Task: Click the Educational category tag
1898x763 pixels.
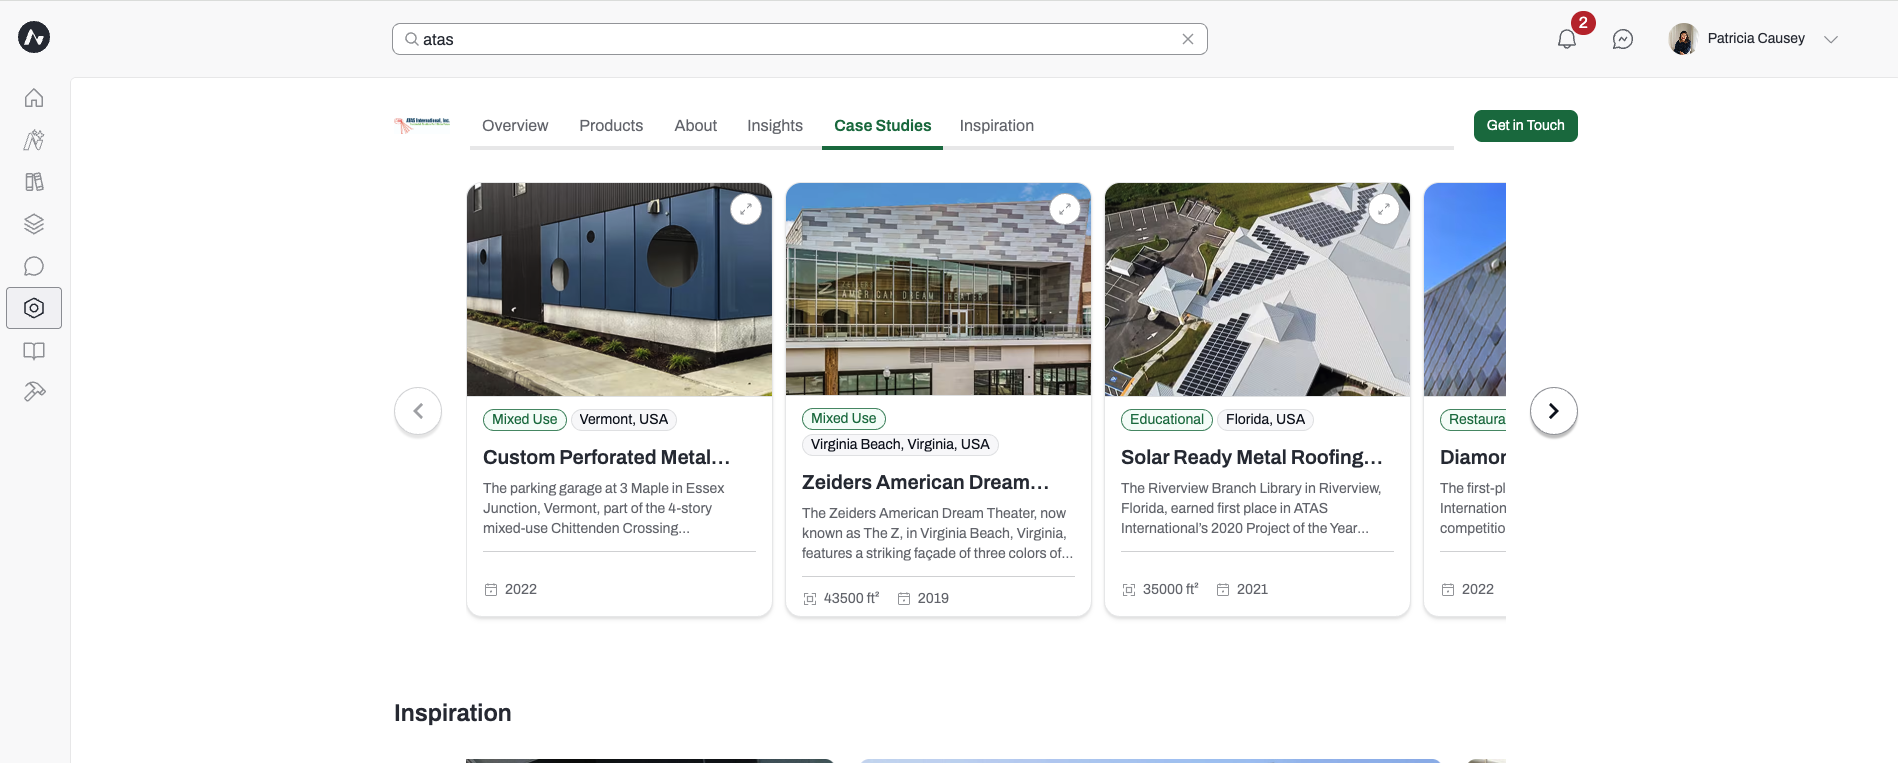Action: coord(1167,420)
